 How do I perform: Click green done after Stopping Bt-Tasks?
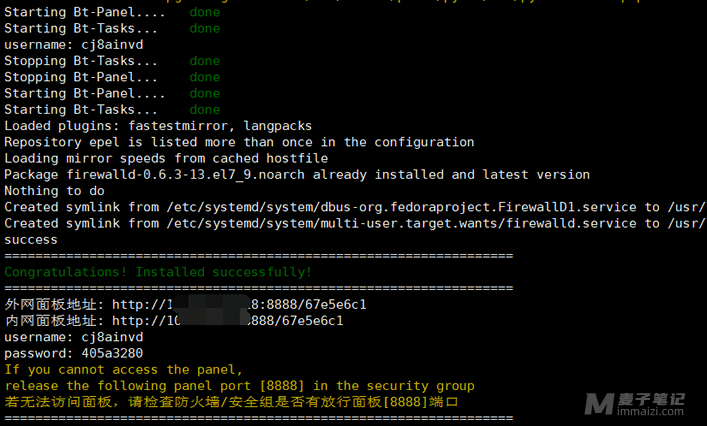coord(205,61)
